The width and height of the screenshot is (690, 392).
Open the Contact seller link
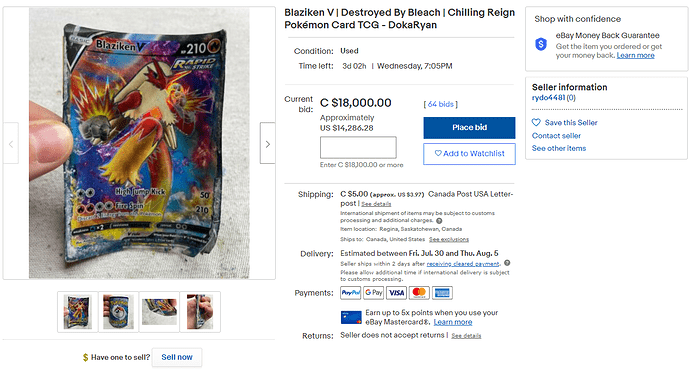(x=556, y=136)
